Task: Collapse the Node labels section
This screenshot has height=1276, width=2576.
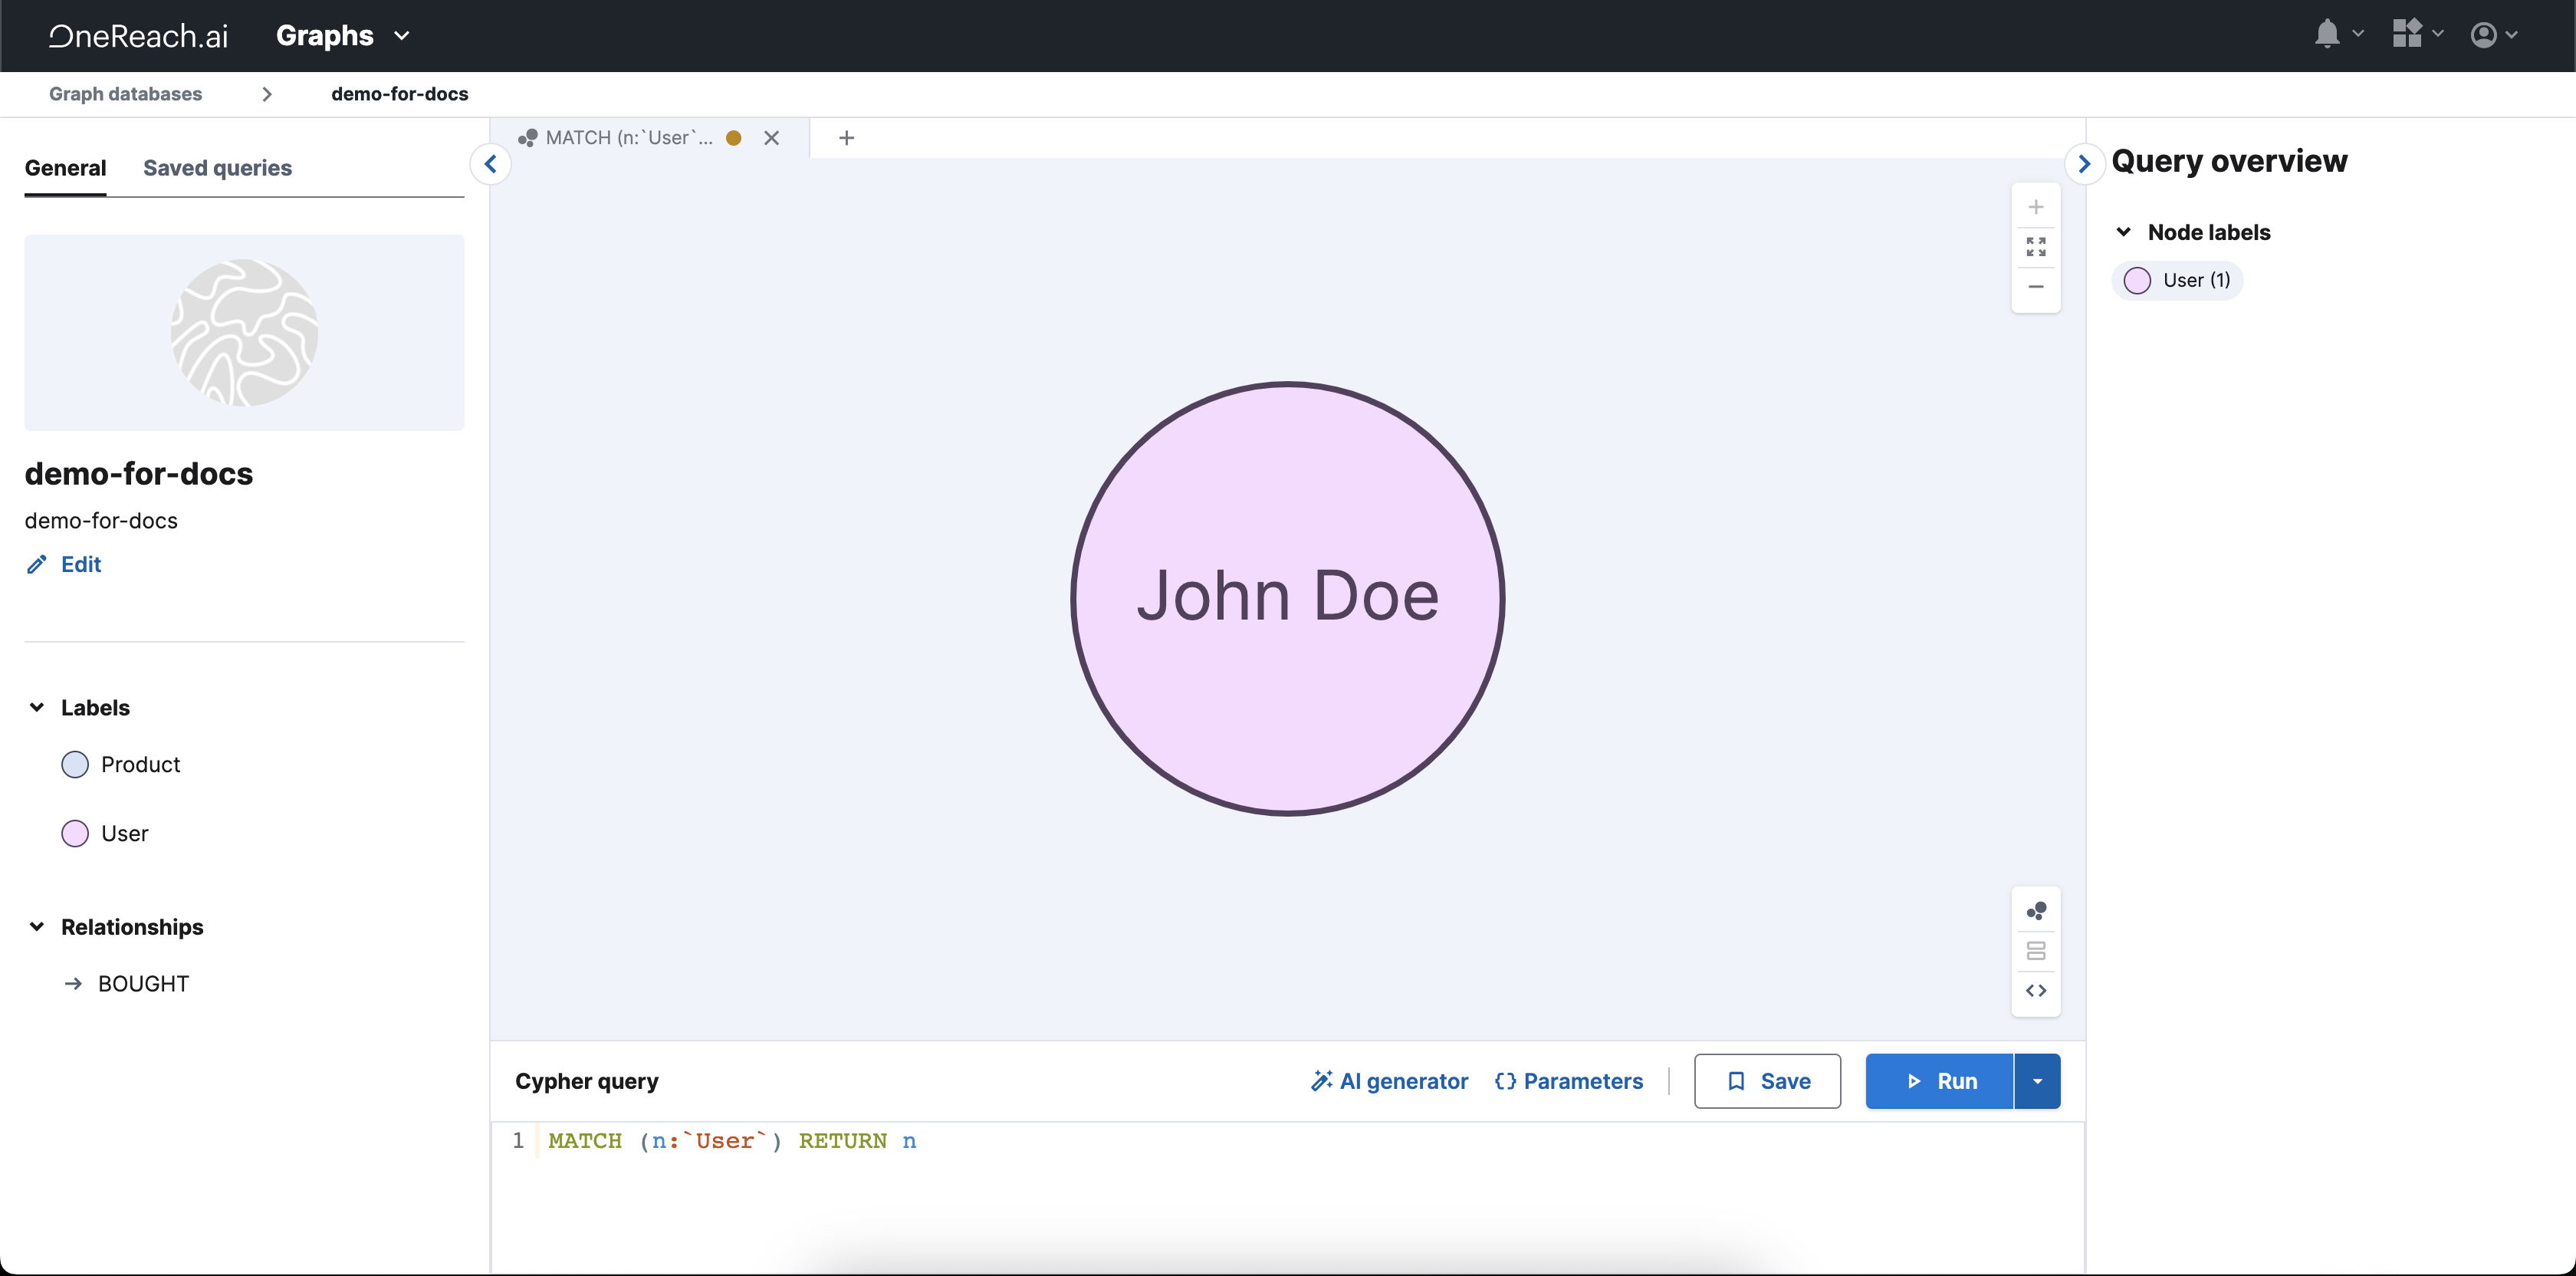Action: (2124, 232)
